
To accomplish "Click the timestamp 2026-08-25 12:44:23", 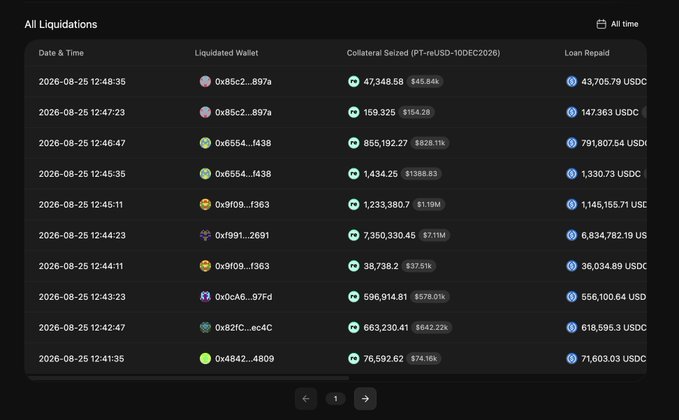I will 82,235.
